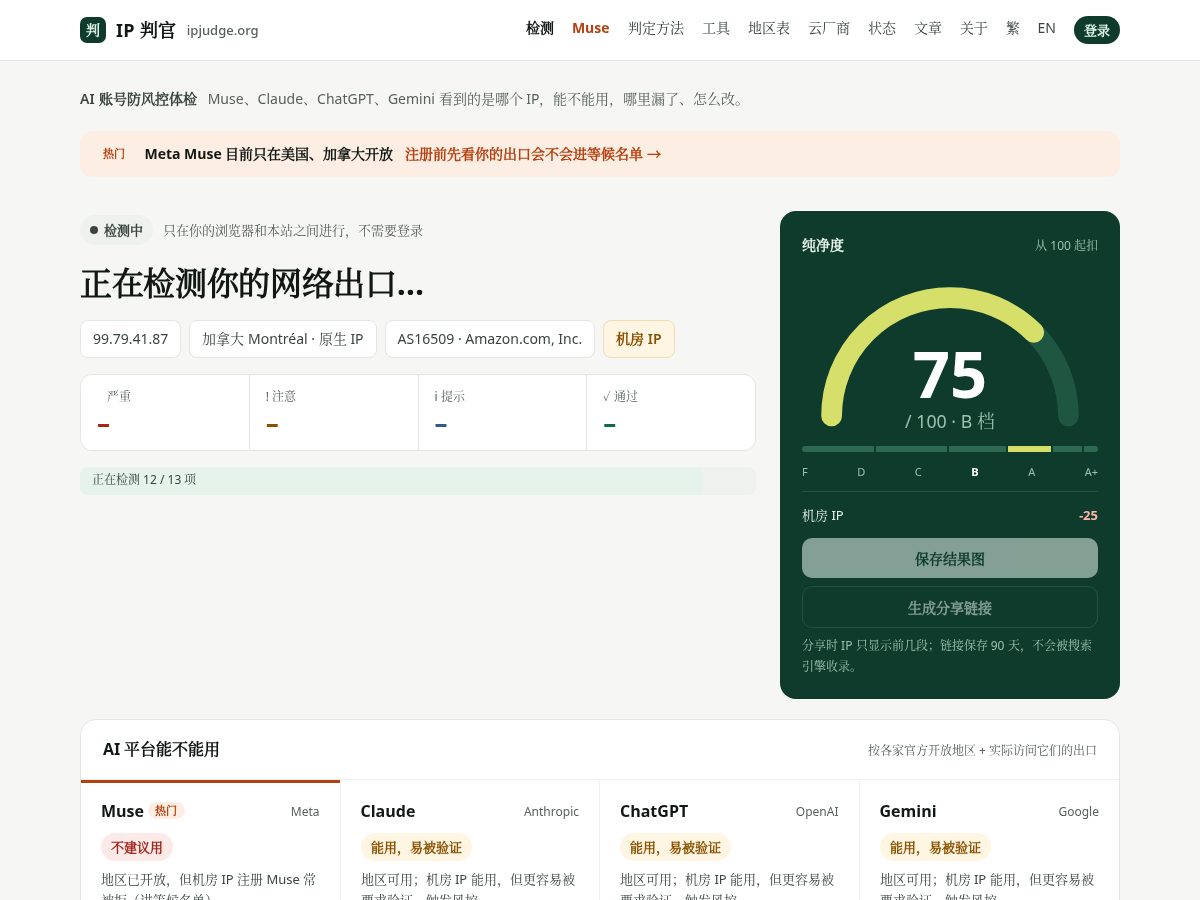This screenshot has height=900, width=1200.
Task: Click the 检测中 status badge
Action: (x=116, y=230)
